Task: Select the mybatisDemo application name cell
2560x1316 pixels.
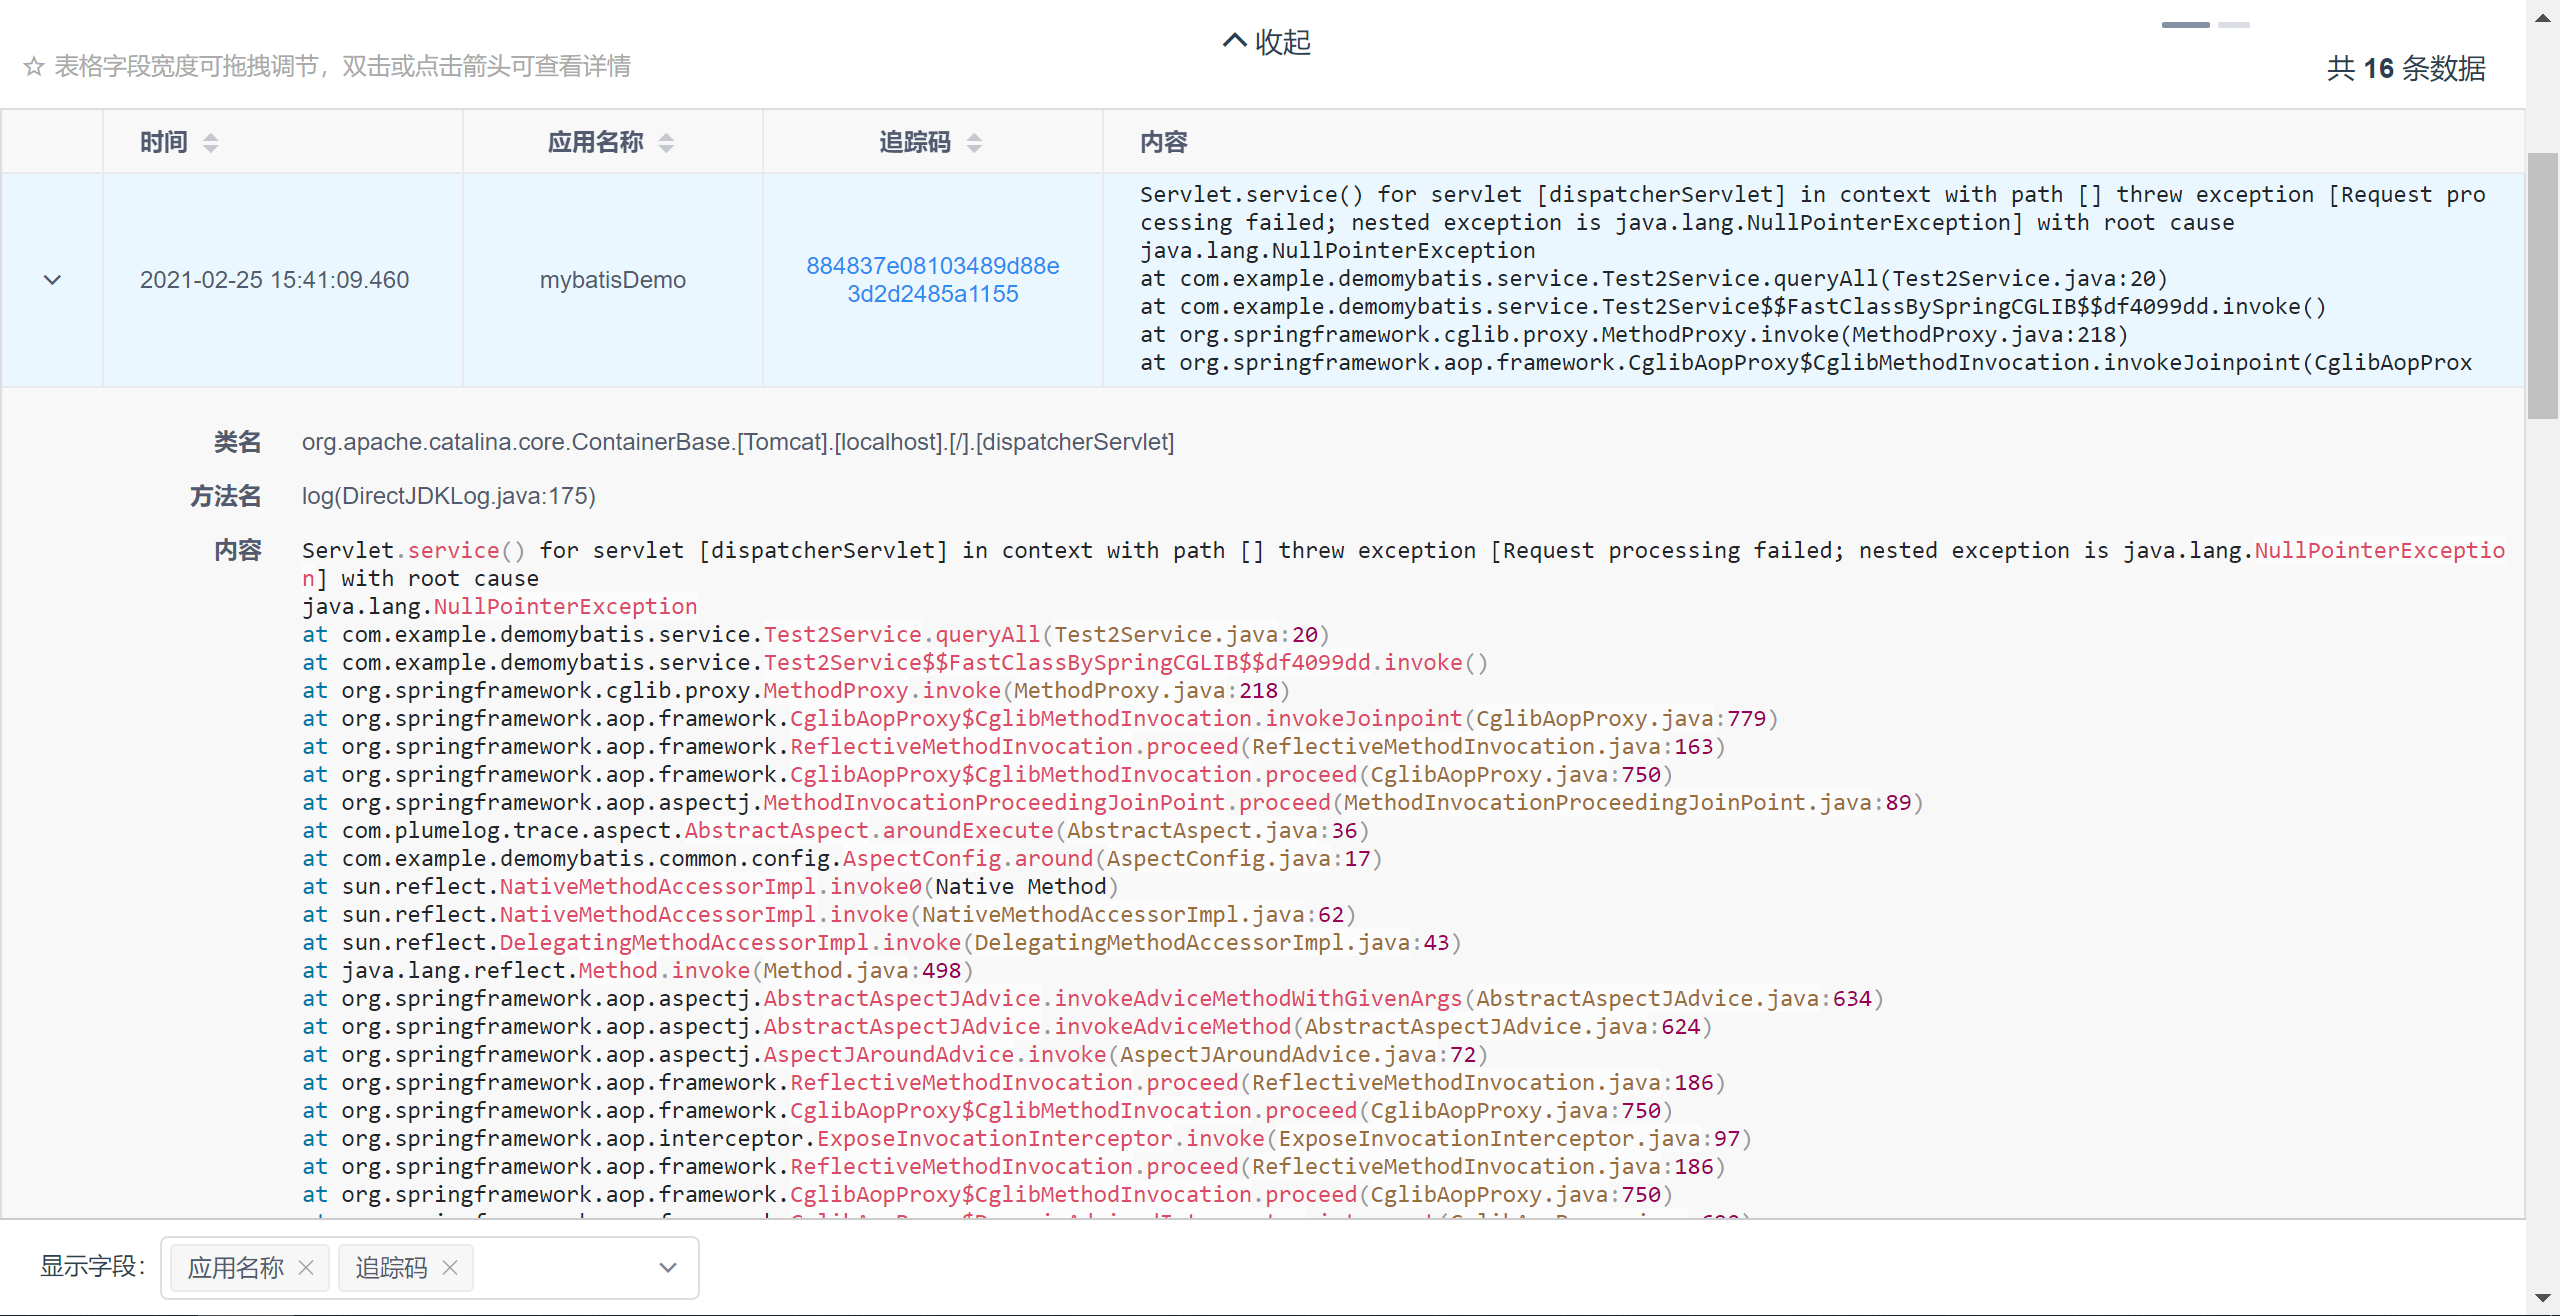Action: click(x=613, y=280)
